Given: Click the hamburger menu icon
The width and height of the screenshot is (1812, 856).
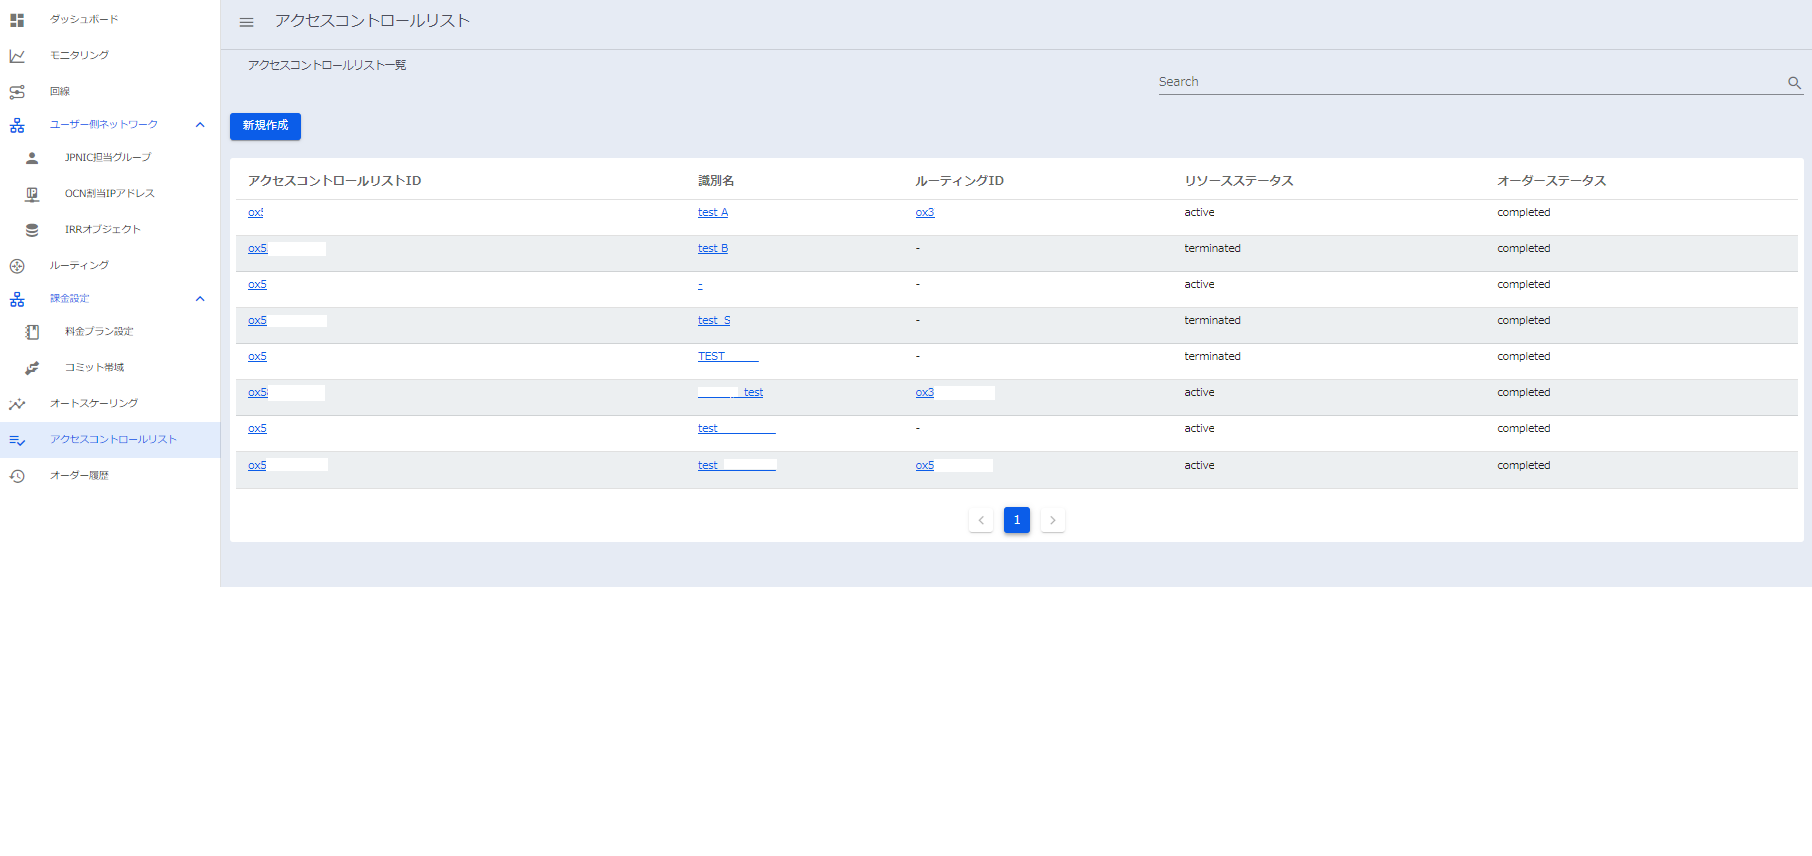Looking at the screenshot, I should [x=246, y=22].
